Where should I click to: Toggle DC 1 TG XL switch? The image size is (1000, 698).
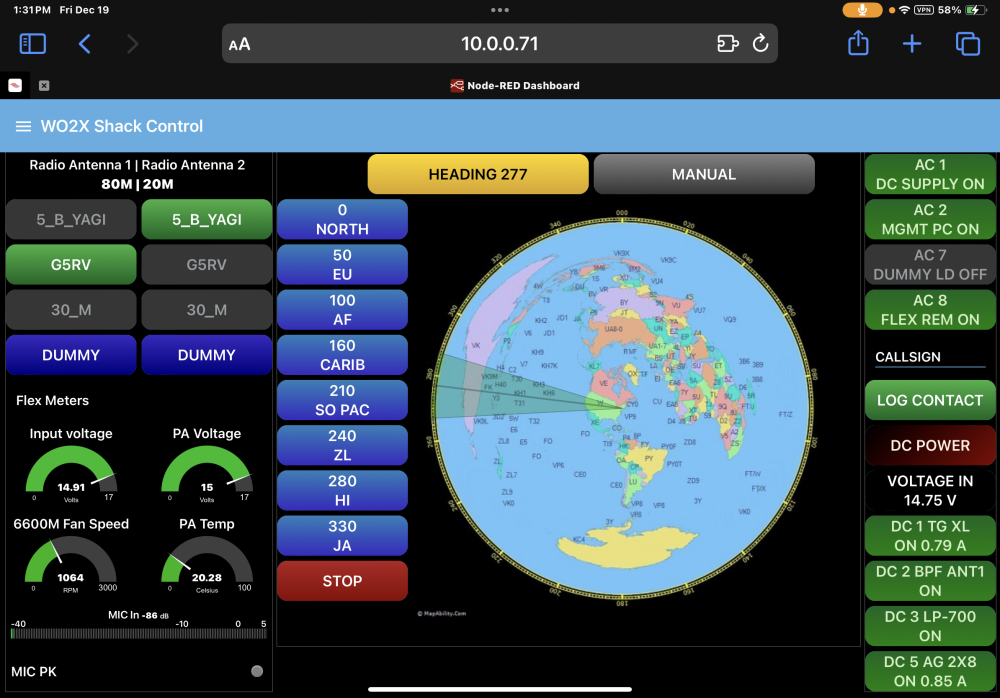pos(930,536)
